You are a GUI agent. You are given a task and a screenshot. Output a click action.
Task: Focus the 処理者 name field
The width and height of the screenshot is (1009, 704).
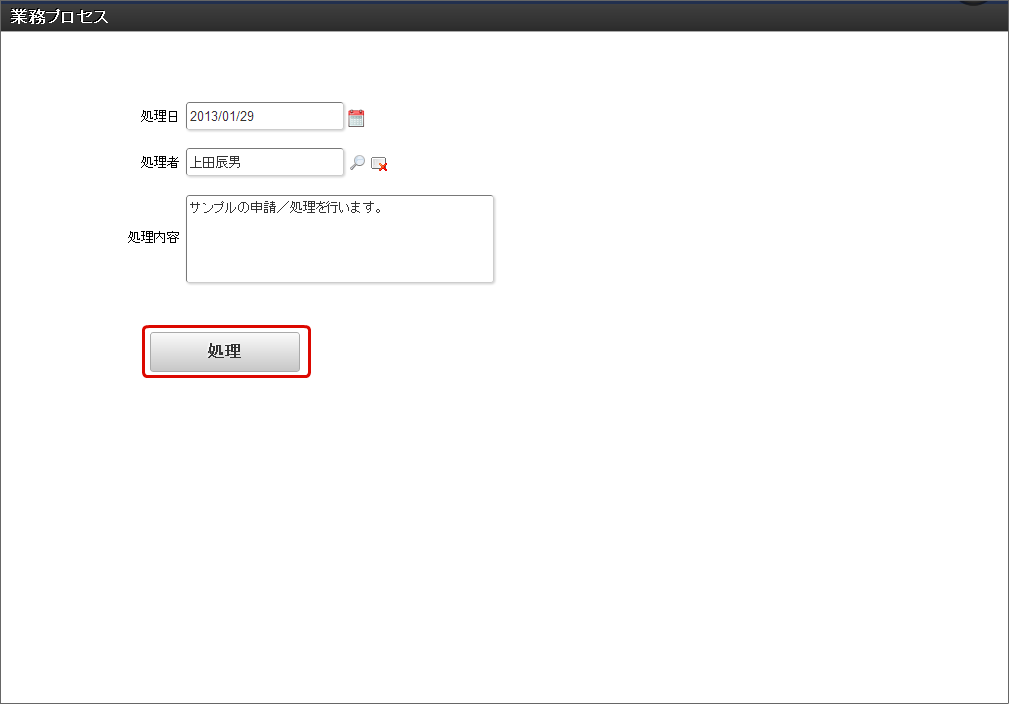point(264,162)
